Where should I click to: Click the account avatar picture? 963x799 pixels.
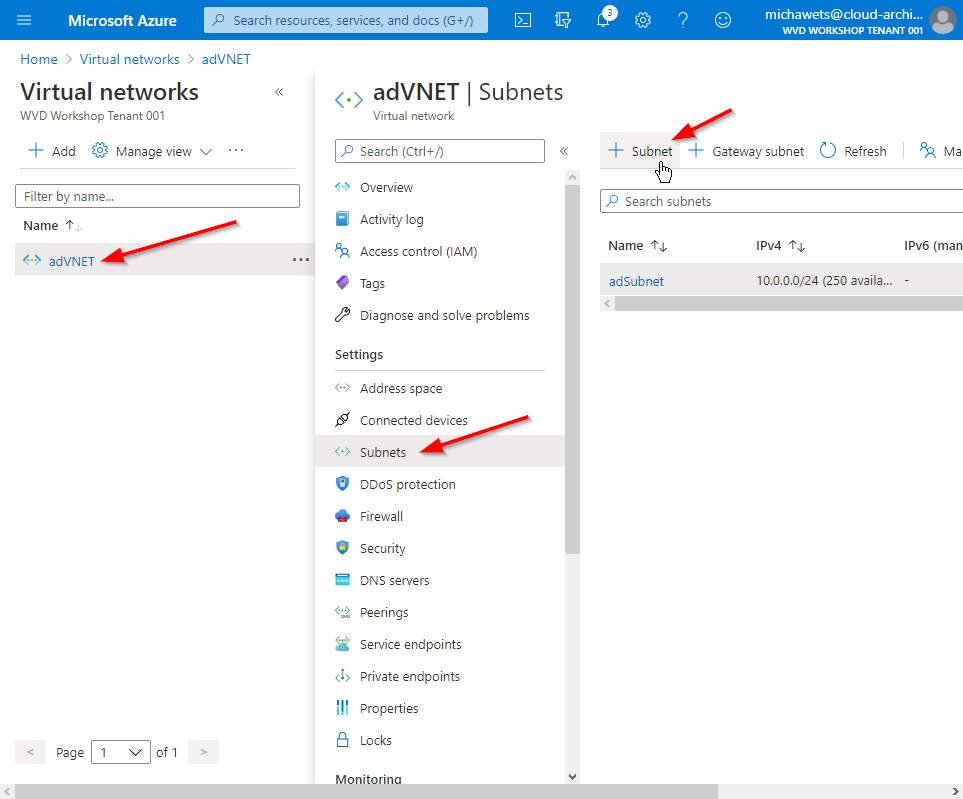[943, 20]
